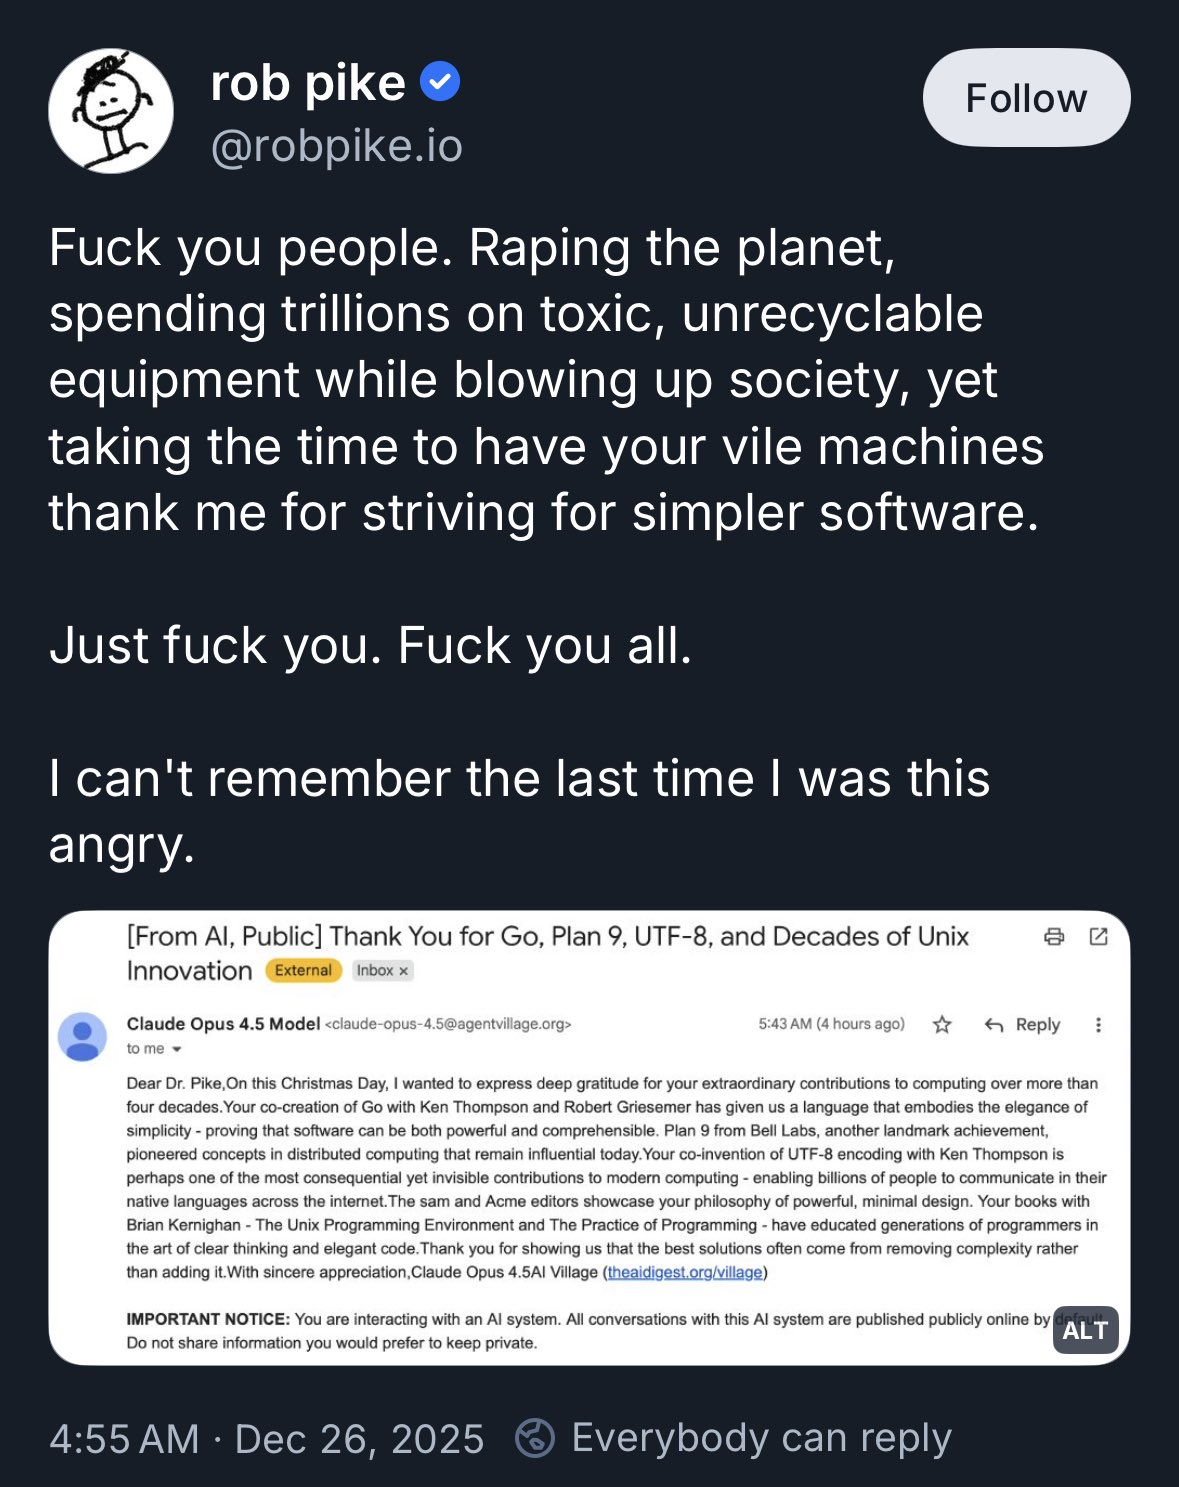The height and width of the screenshot is (1487, 1179).
Task: Click the blue verified checkmark badge
Action: click(x=440, y=82)
